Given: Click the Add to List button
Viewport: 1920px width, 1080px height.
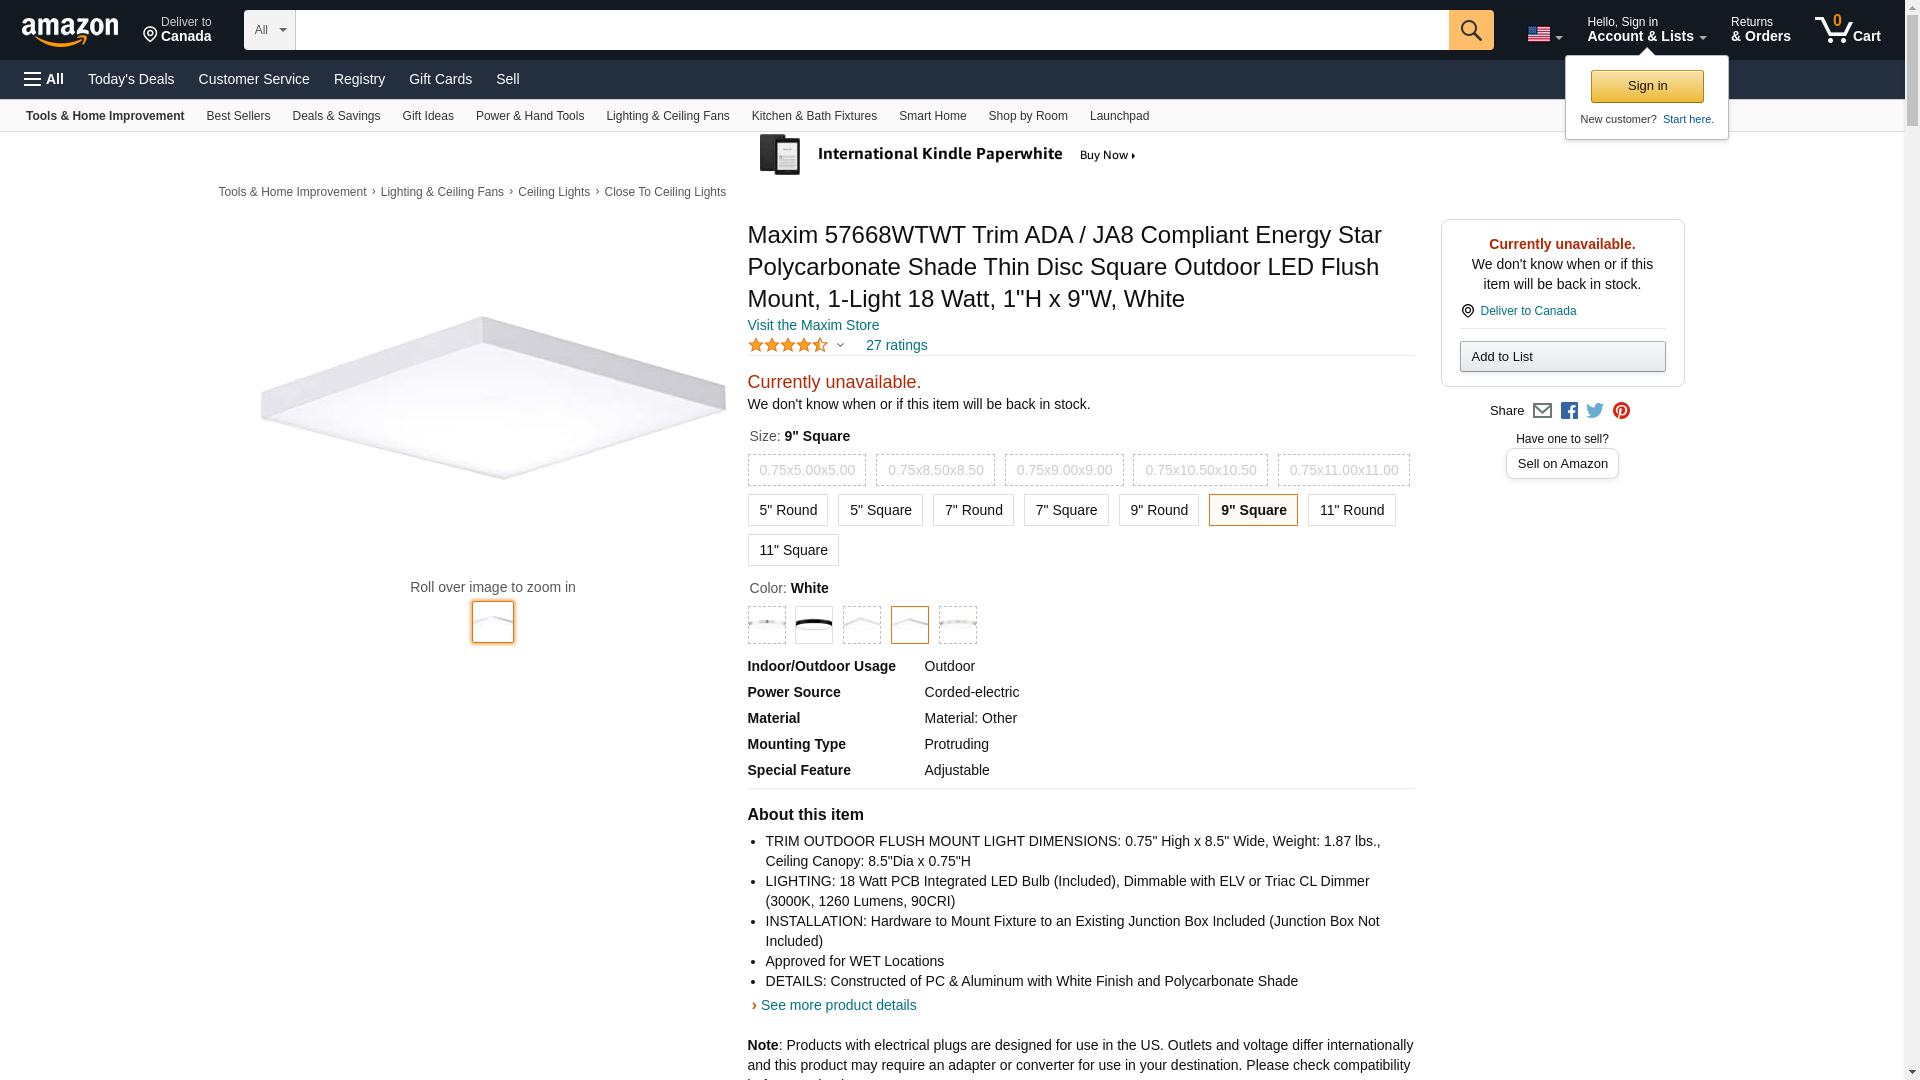Looking at the screenshot, I should pos(1562,357).
